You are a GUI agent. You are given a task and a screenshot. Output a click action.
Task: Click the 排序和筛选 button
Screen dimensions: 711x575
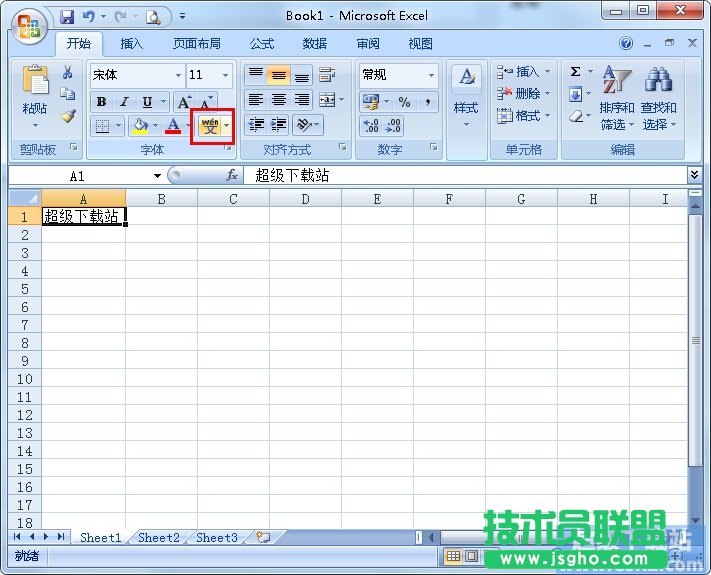click(x=616, y=100)
